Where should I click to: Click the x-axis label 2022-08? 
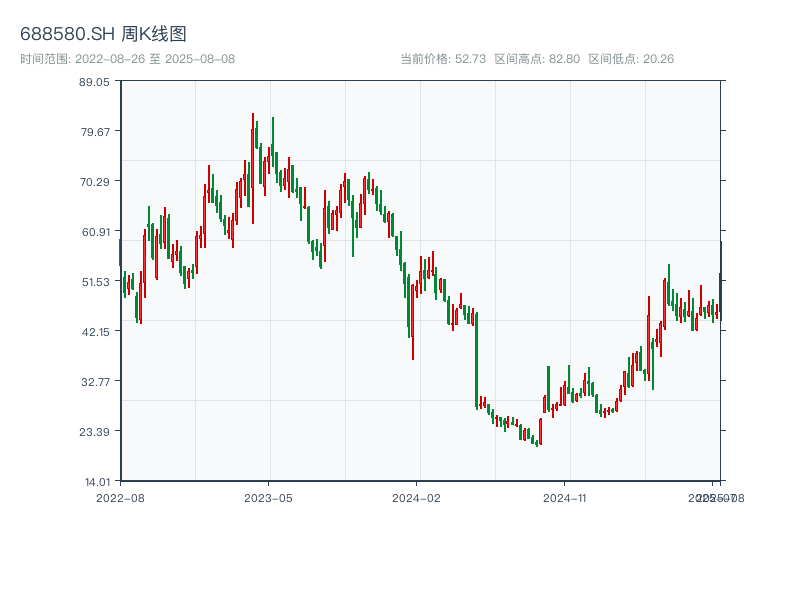[120, 498]
